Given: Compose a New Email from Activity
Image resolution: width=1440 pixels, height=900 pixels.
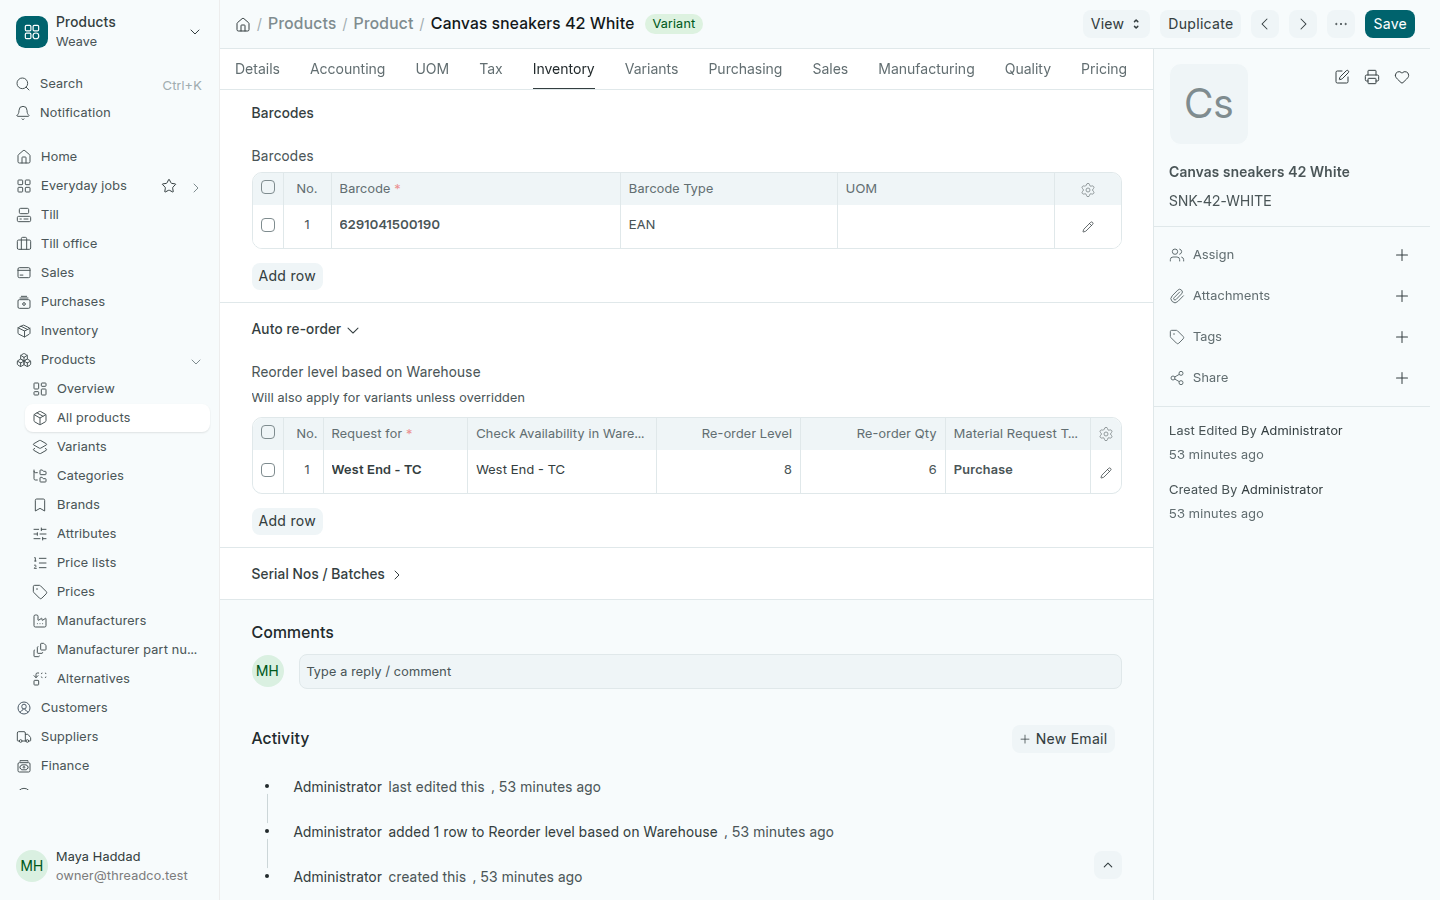Looking at the screenshot, I should click(x=1063, y=739).
